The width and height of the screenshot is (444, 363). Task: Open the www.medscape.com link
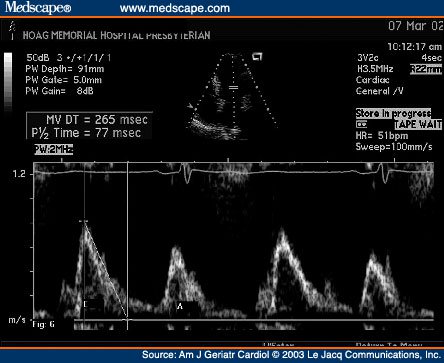tap(175, 8)
